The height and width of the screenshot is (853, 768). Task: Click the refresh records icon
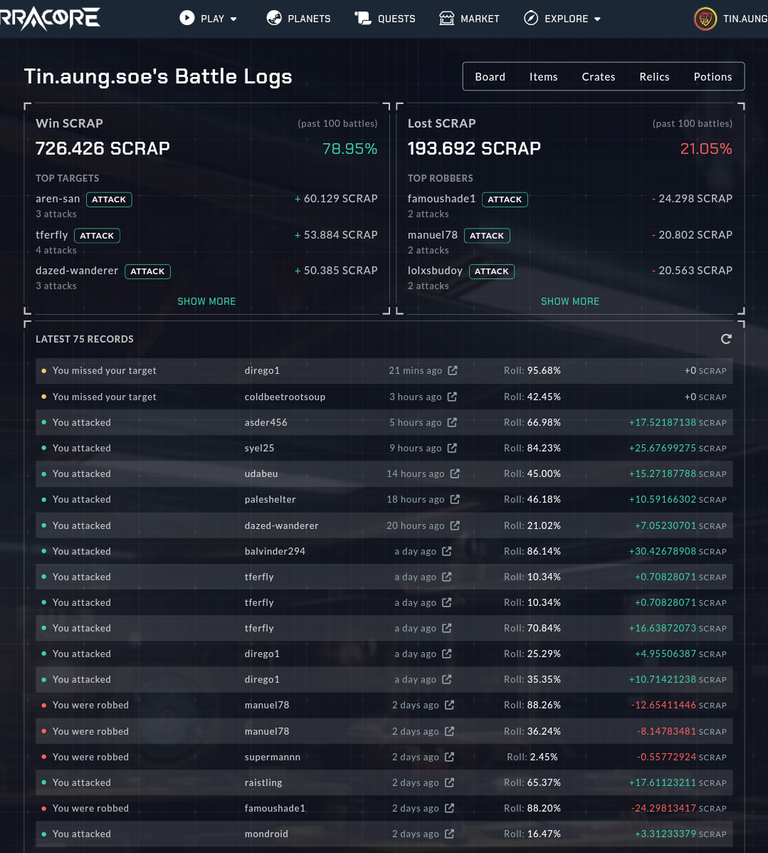click(x=726, y=339)
